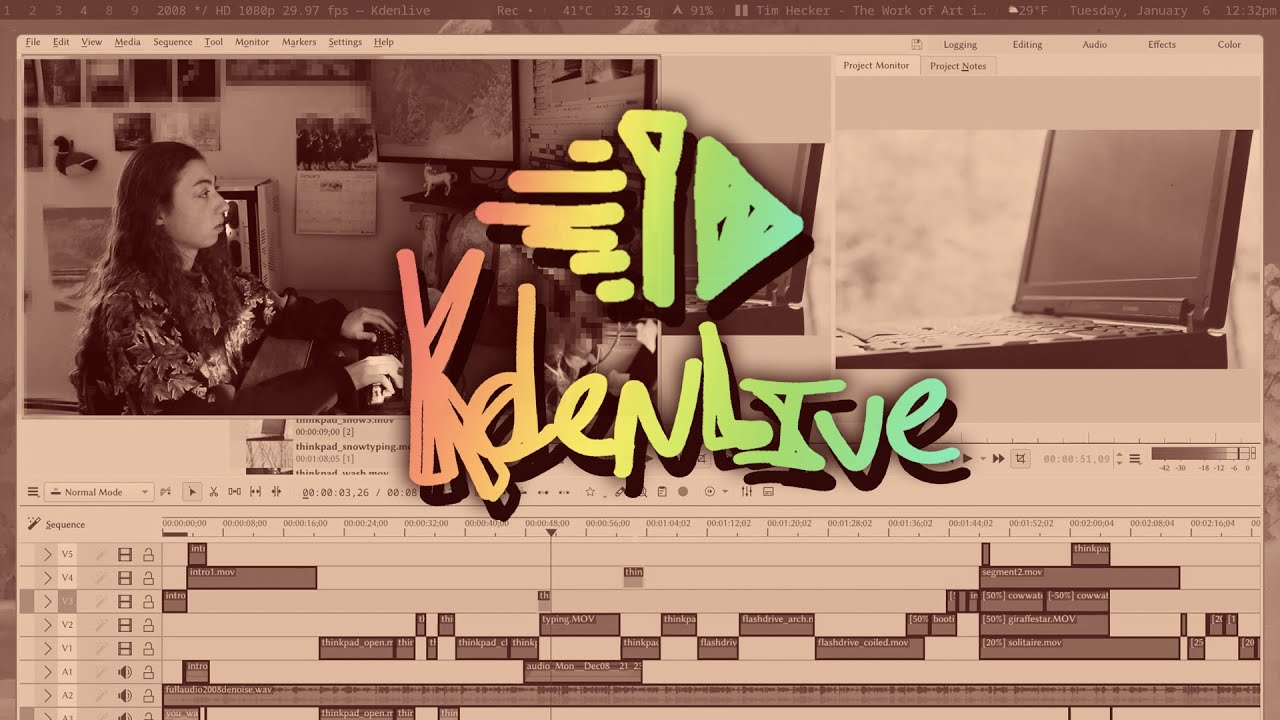
Task: Switch to the Editing workspace layout
Action: pyautogui.click(x=1027, y=45)
